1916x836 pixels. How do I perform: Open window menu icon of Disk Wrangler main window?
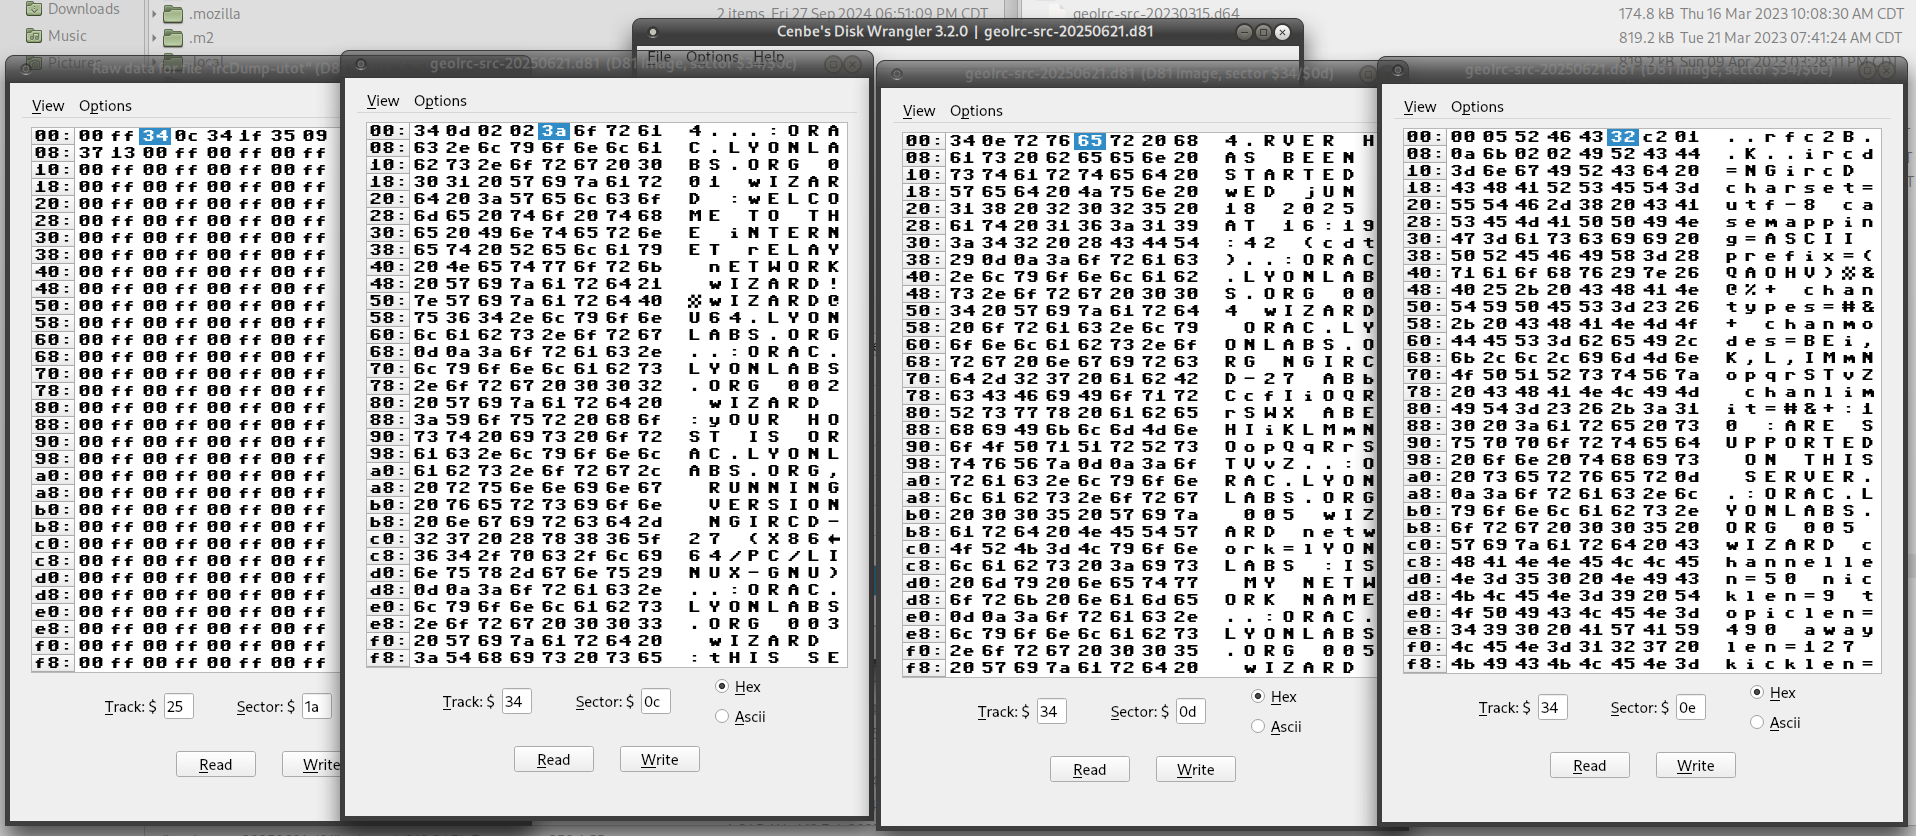(653, 32)
